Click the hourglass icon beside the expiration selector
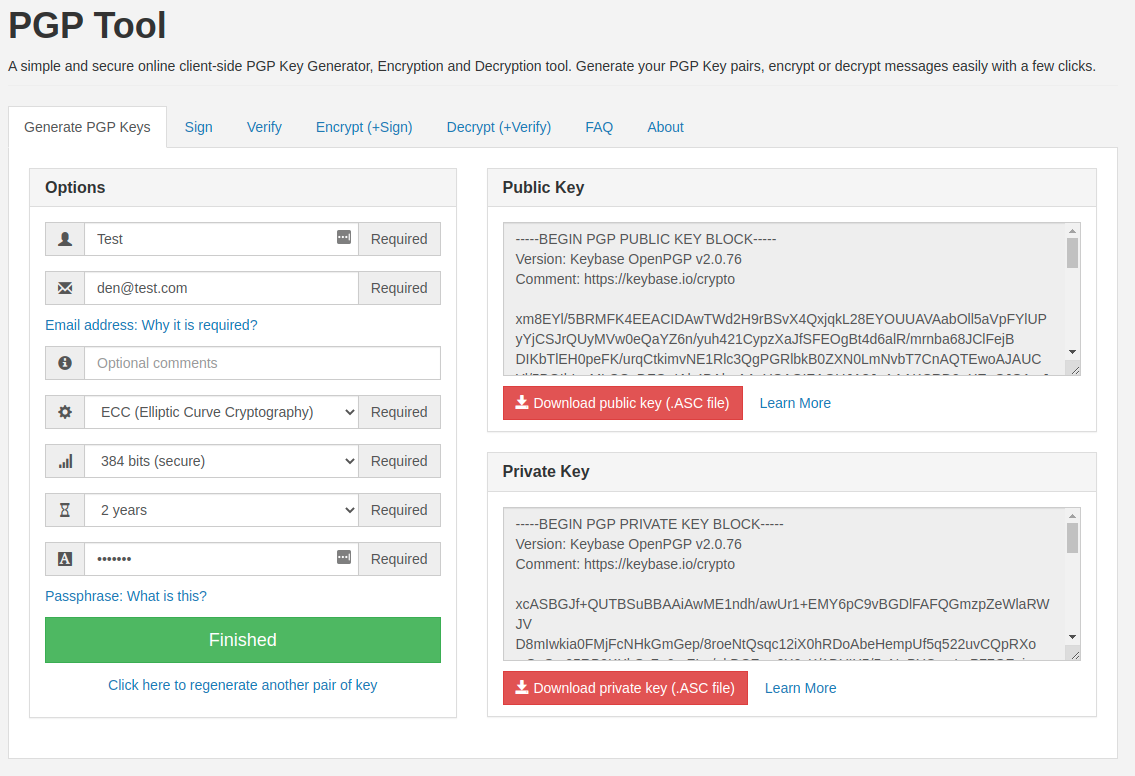Image resolution: width=1135 pixels, height=776 pixels. tap(65, 510)
